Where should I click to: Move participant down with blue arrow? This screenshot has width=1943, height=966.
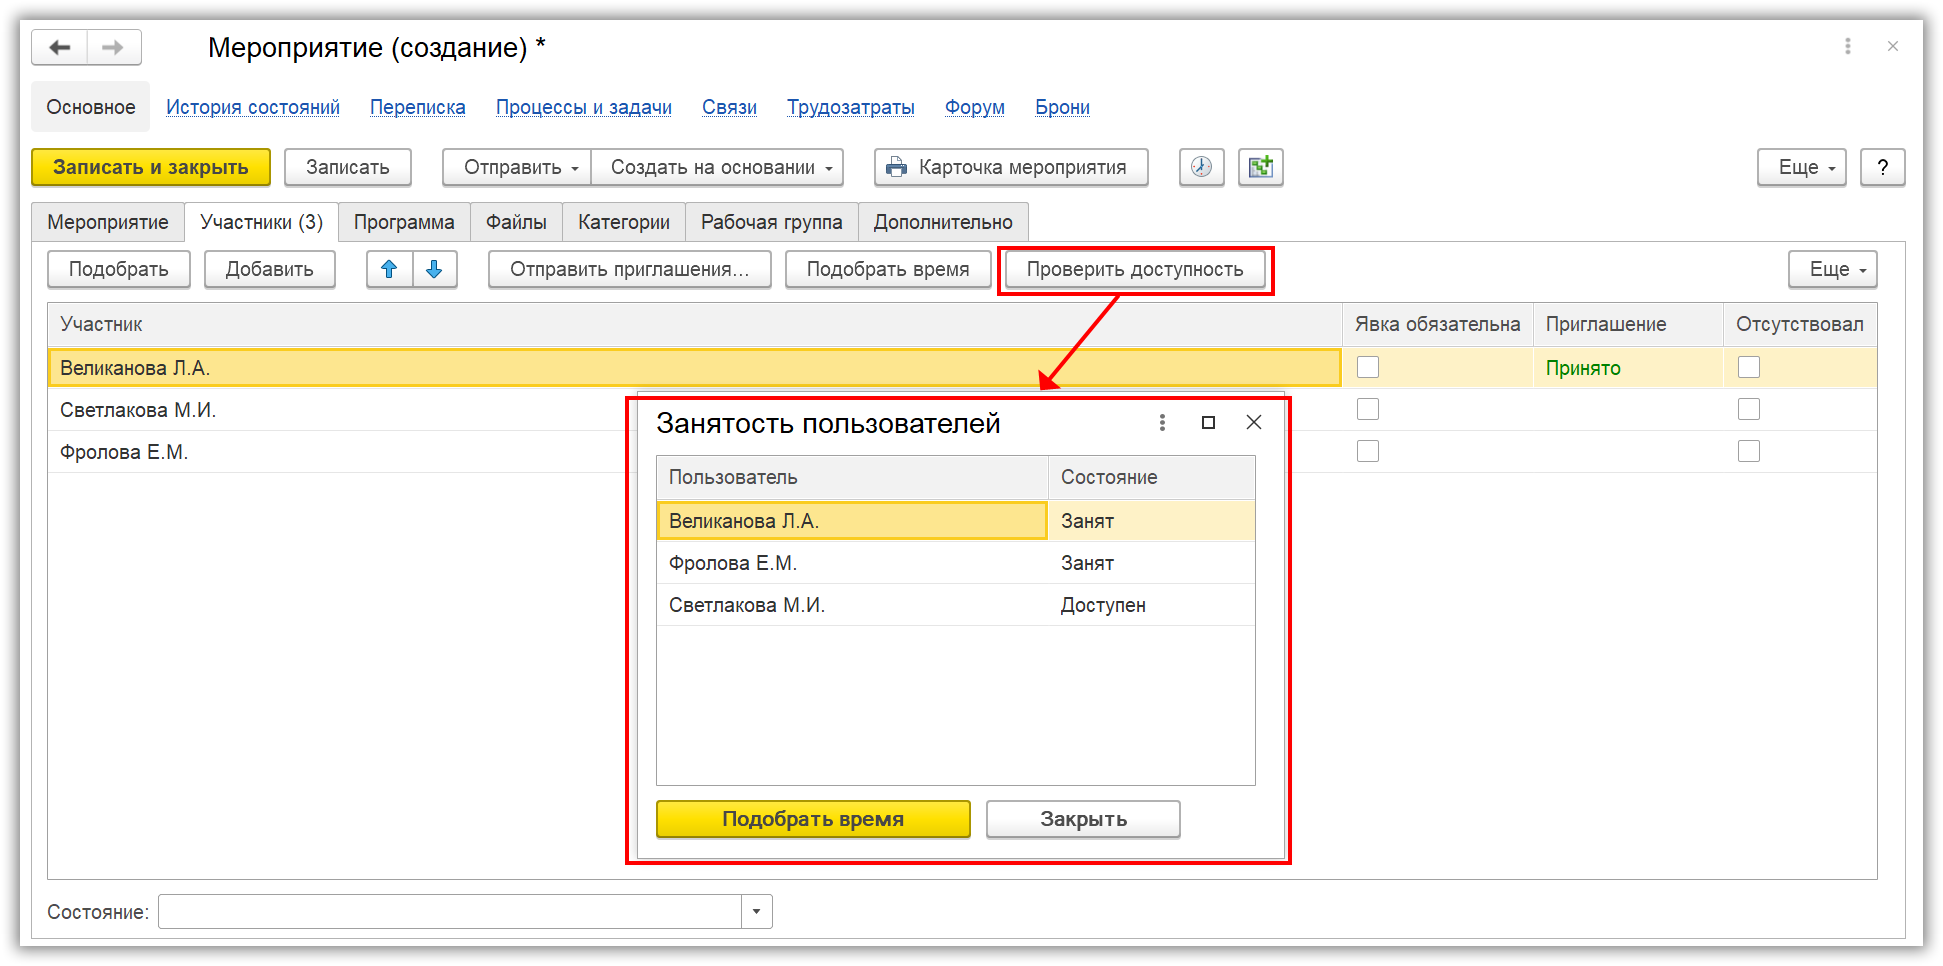(x=434, y=269)
